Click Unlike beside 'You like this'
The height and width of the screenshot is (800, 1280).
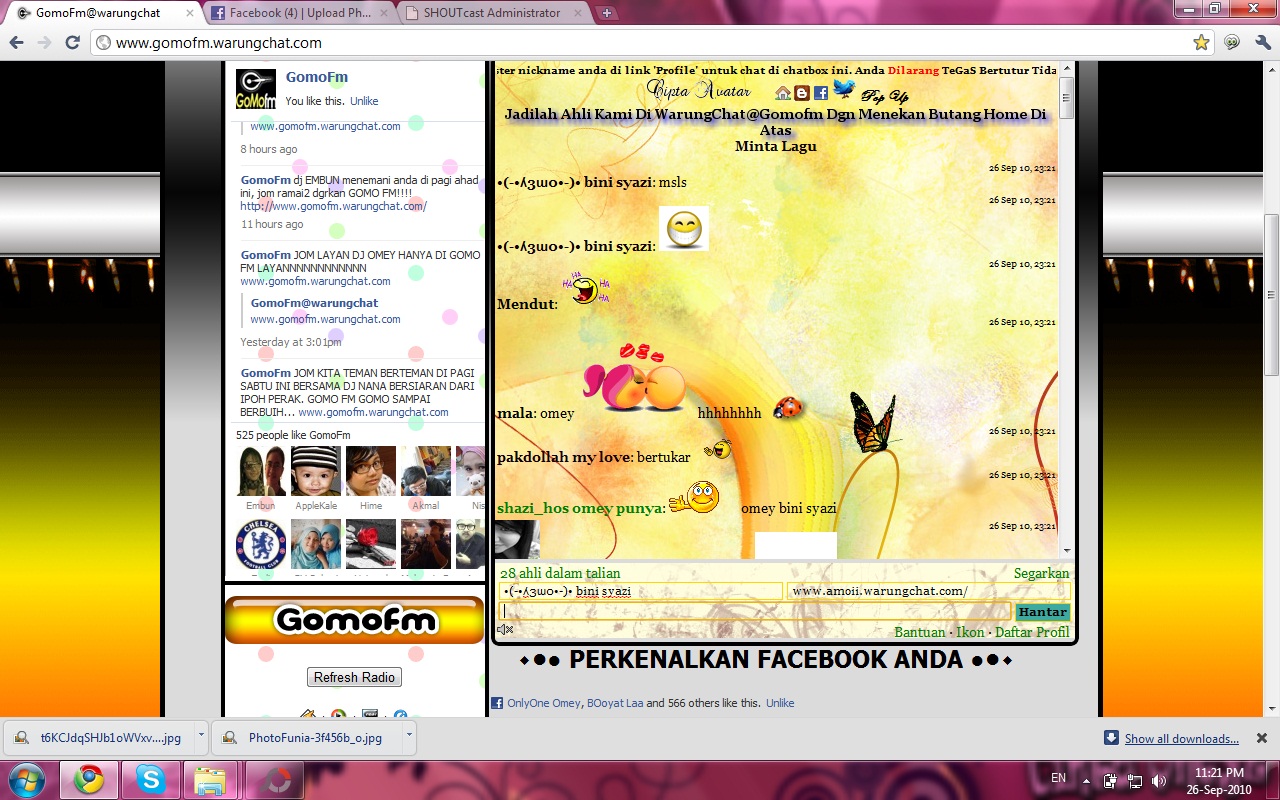[x=364, y=101]
